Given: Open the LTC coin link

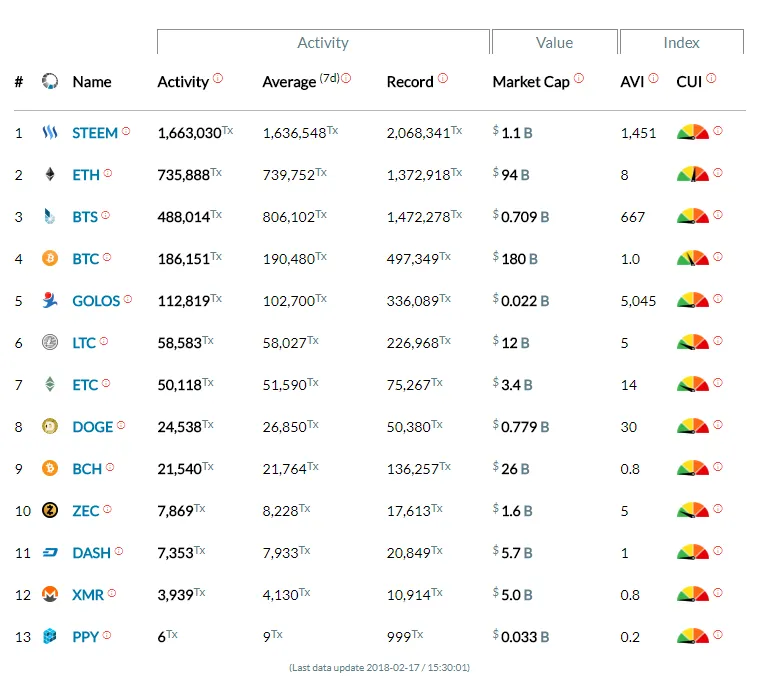Looking at the screenshot, I should pyautogui.click(x=84, y=343).
